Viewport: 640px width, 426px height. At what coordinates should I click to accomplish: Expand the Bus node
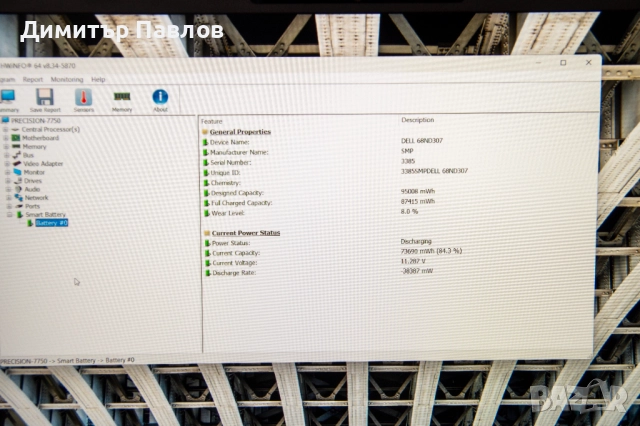click(x=7, y=155)
